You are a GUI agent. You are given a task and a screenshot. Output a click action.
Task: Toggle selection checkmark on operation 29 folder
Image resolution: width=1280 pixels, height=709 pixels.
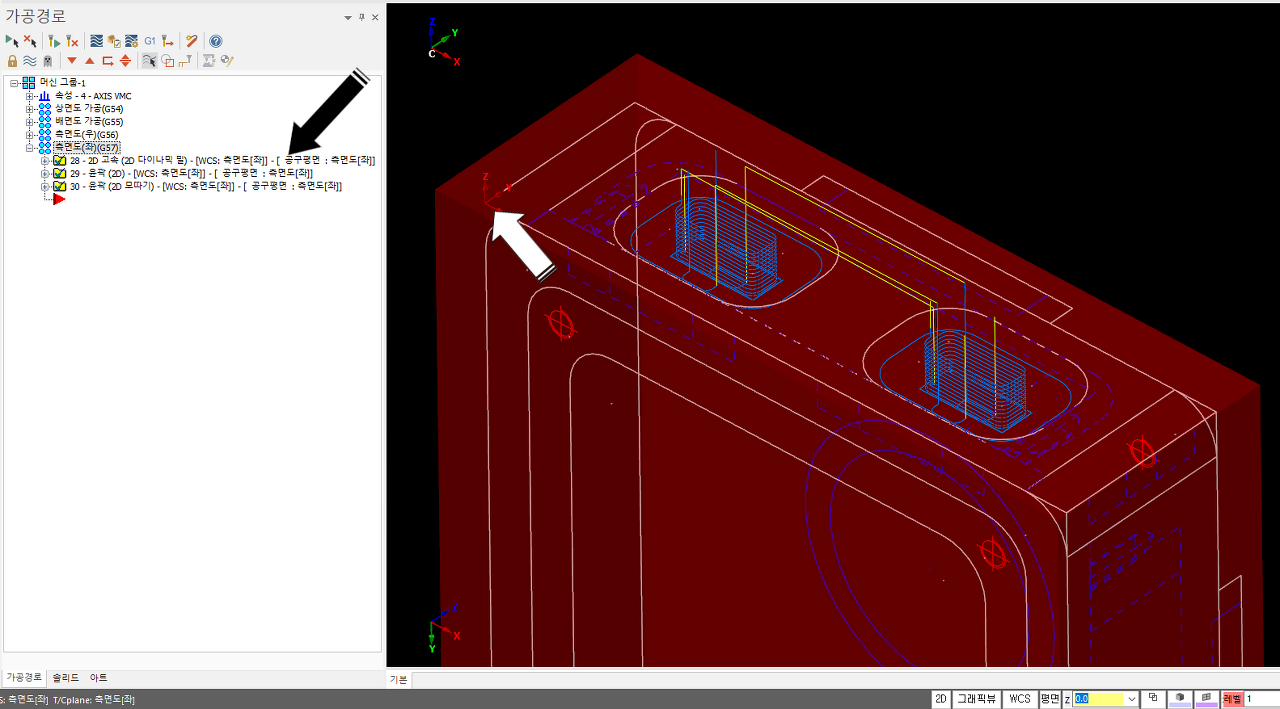[x=60, y=174]
